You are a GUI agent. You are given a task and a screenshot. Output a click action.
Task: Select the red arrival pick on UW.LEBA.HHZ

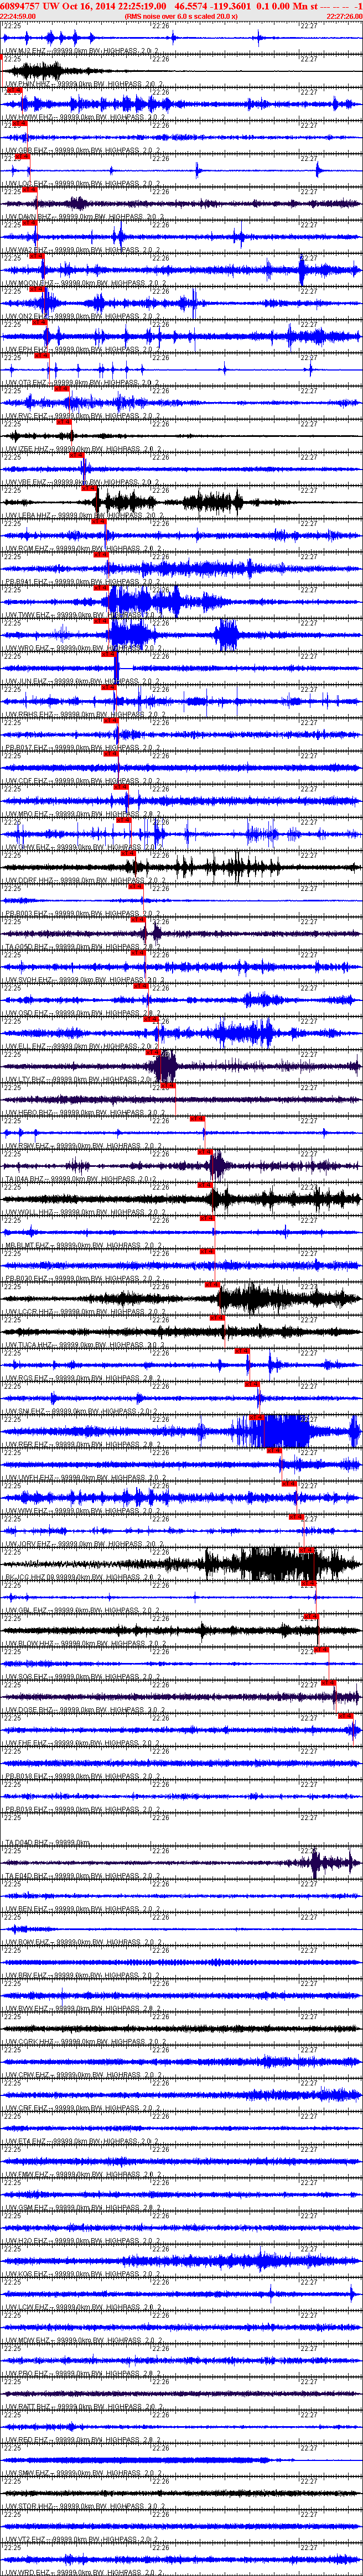coord(99,521)
